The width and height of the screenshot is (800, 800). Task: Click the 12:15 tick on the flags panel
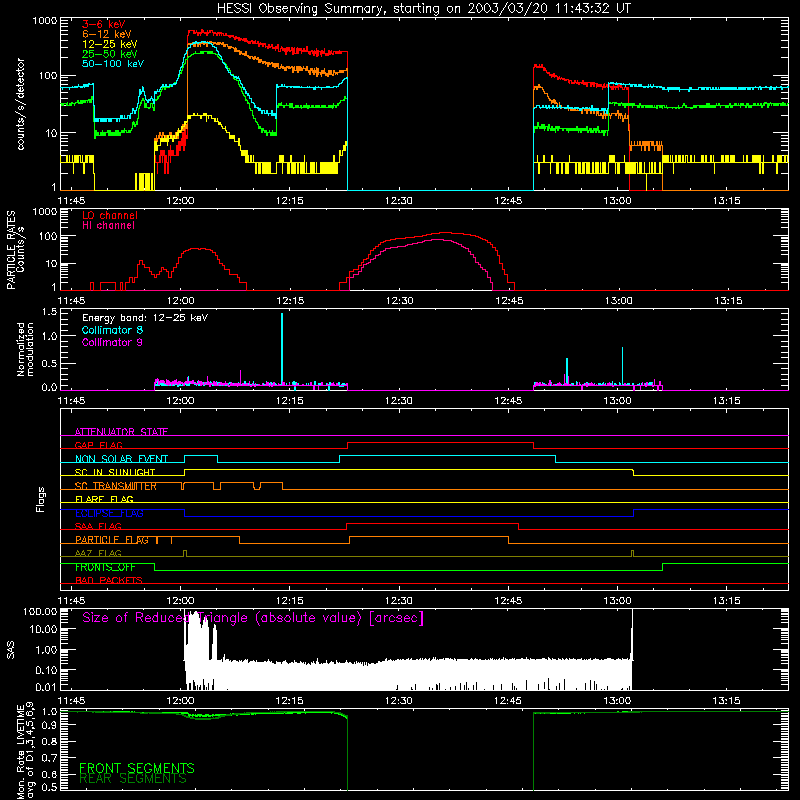click(x=290, y=601)
